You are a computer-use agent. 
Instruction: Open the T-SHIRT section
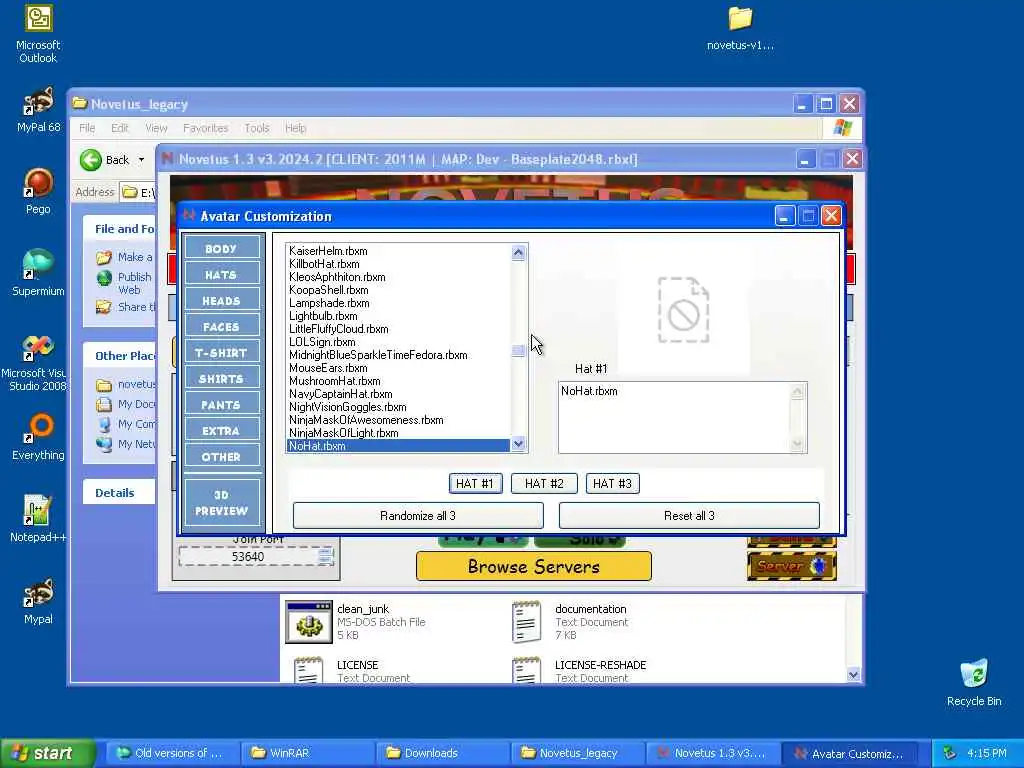click(x=221, y=353)
